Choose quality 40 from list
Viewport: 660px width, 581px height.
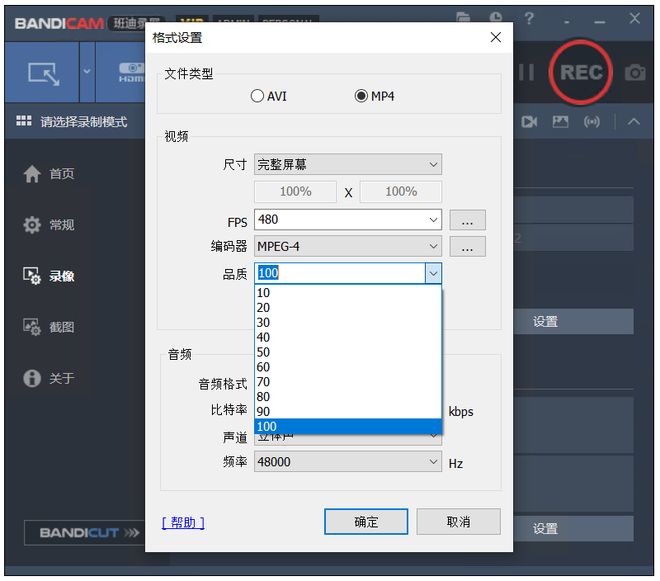(348, 337)
